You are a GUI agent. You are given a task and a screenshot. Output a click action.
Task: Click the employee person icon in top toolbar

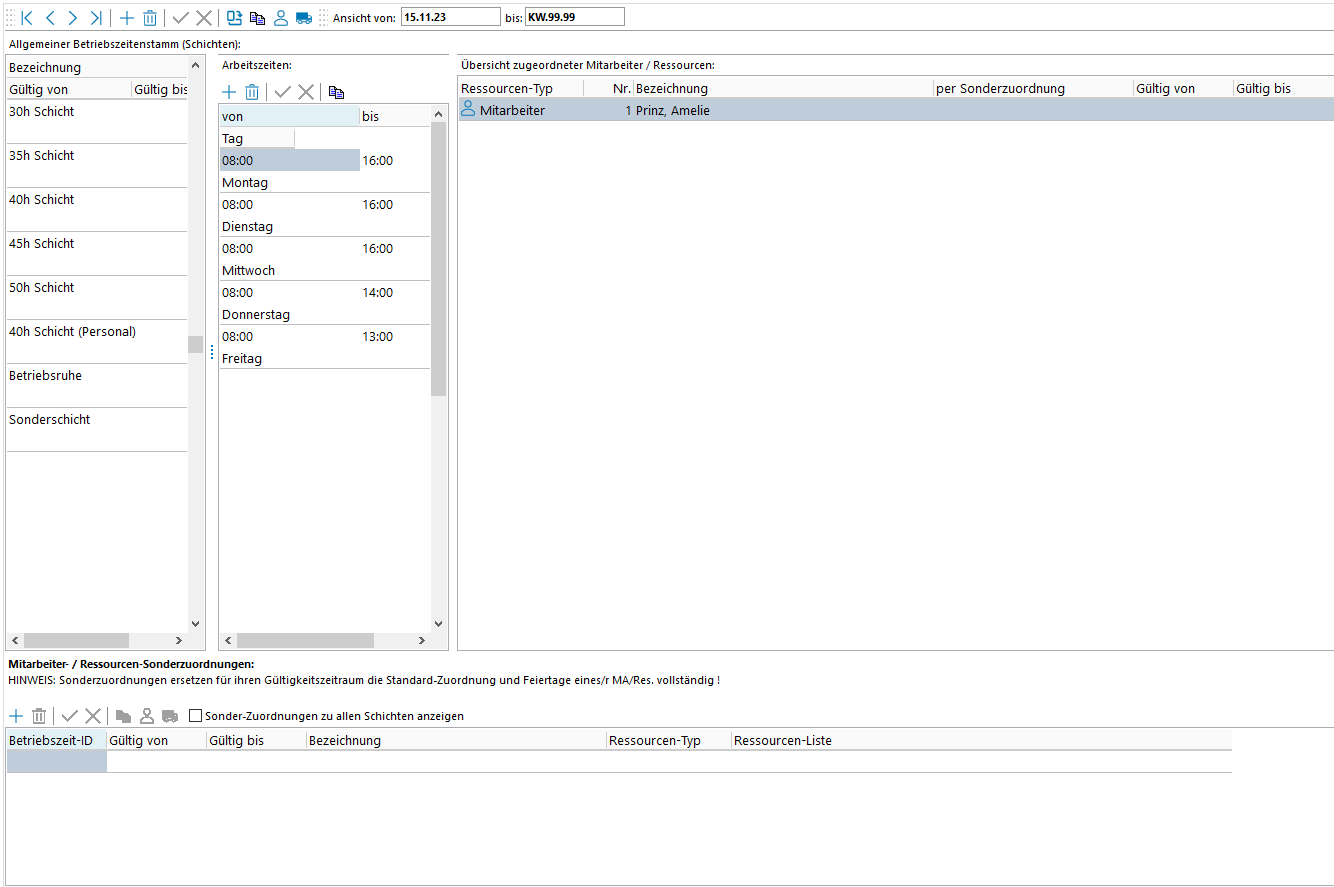(x=281, y=17)
